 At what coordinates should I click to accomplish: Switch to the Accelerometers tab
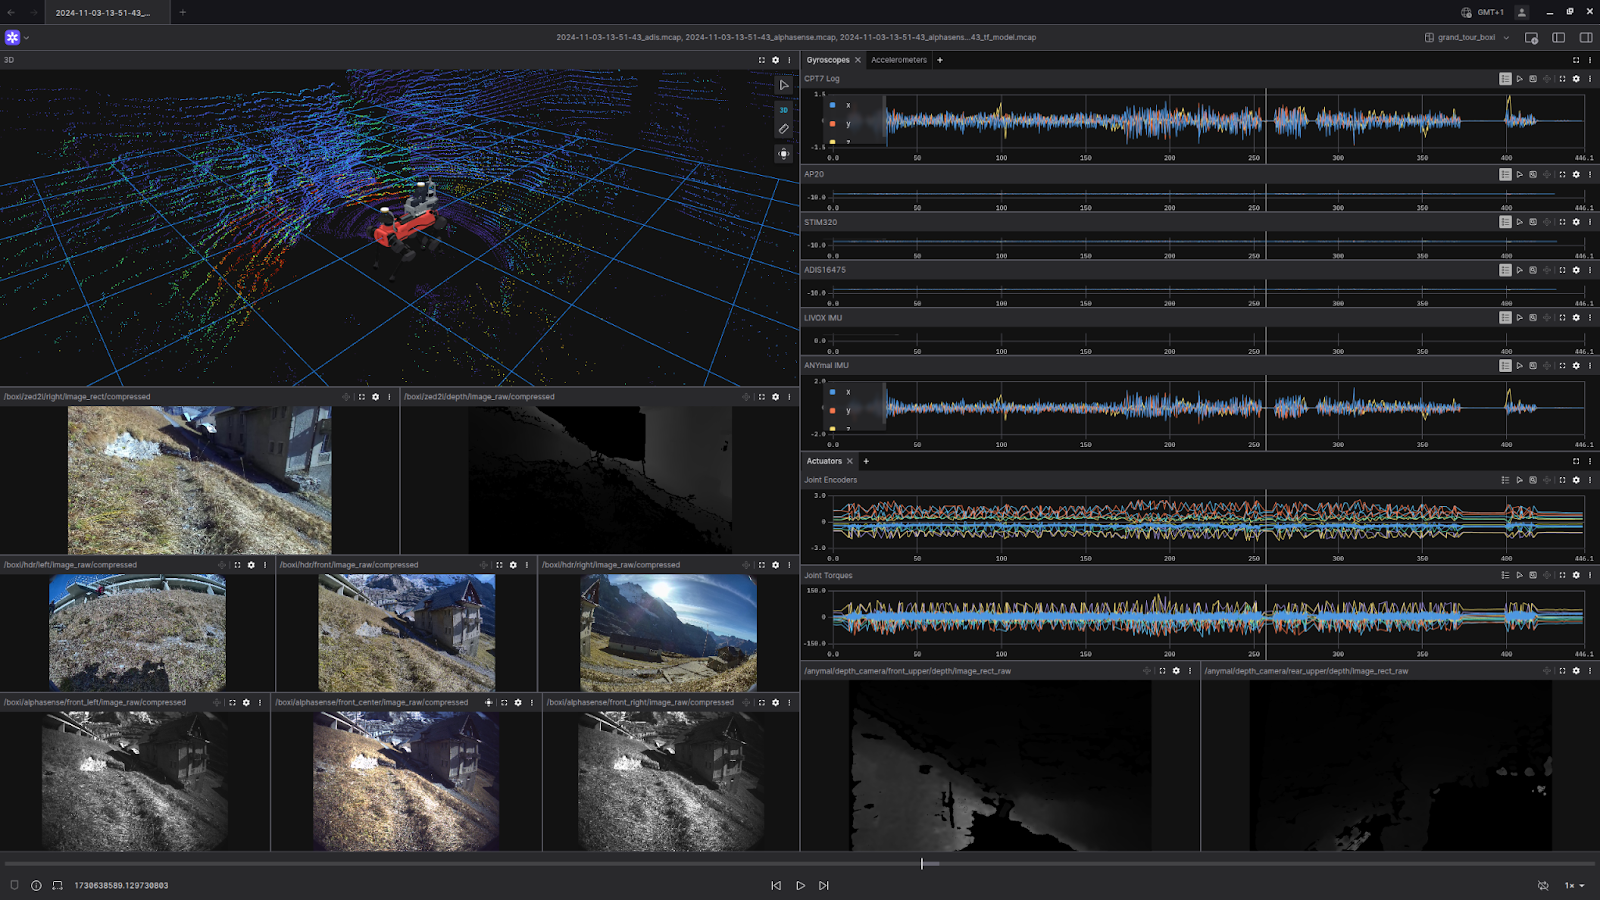pyautogui.click(x=898, y=60)
